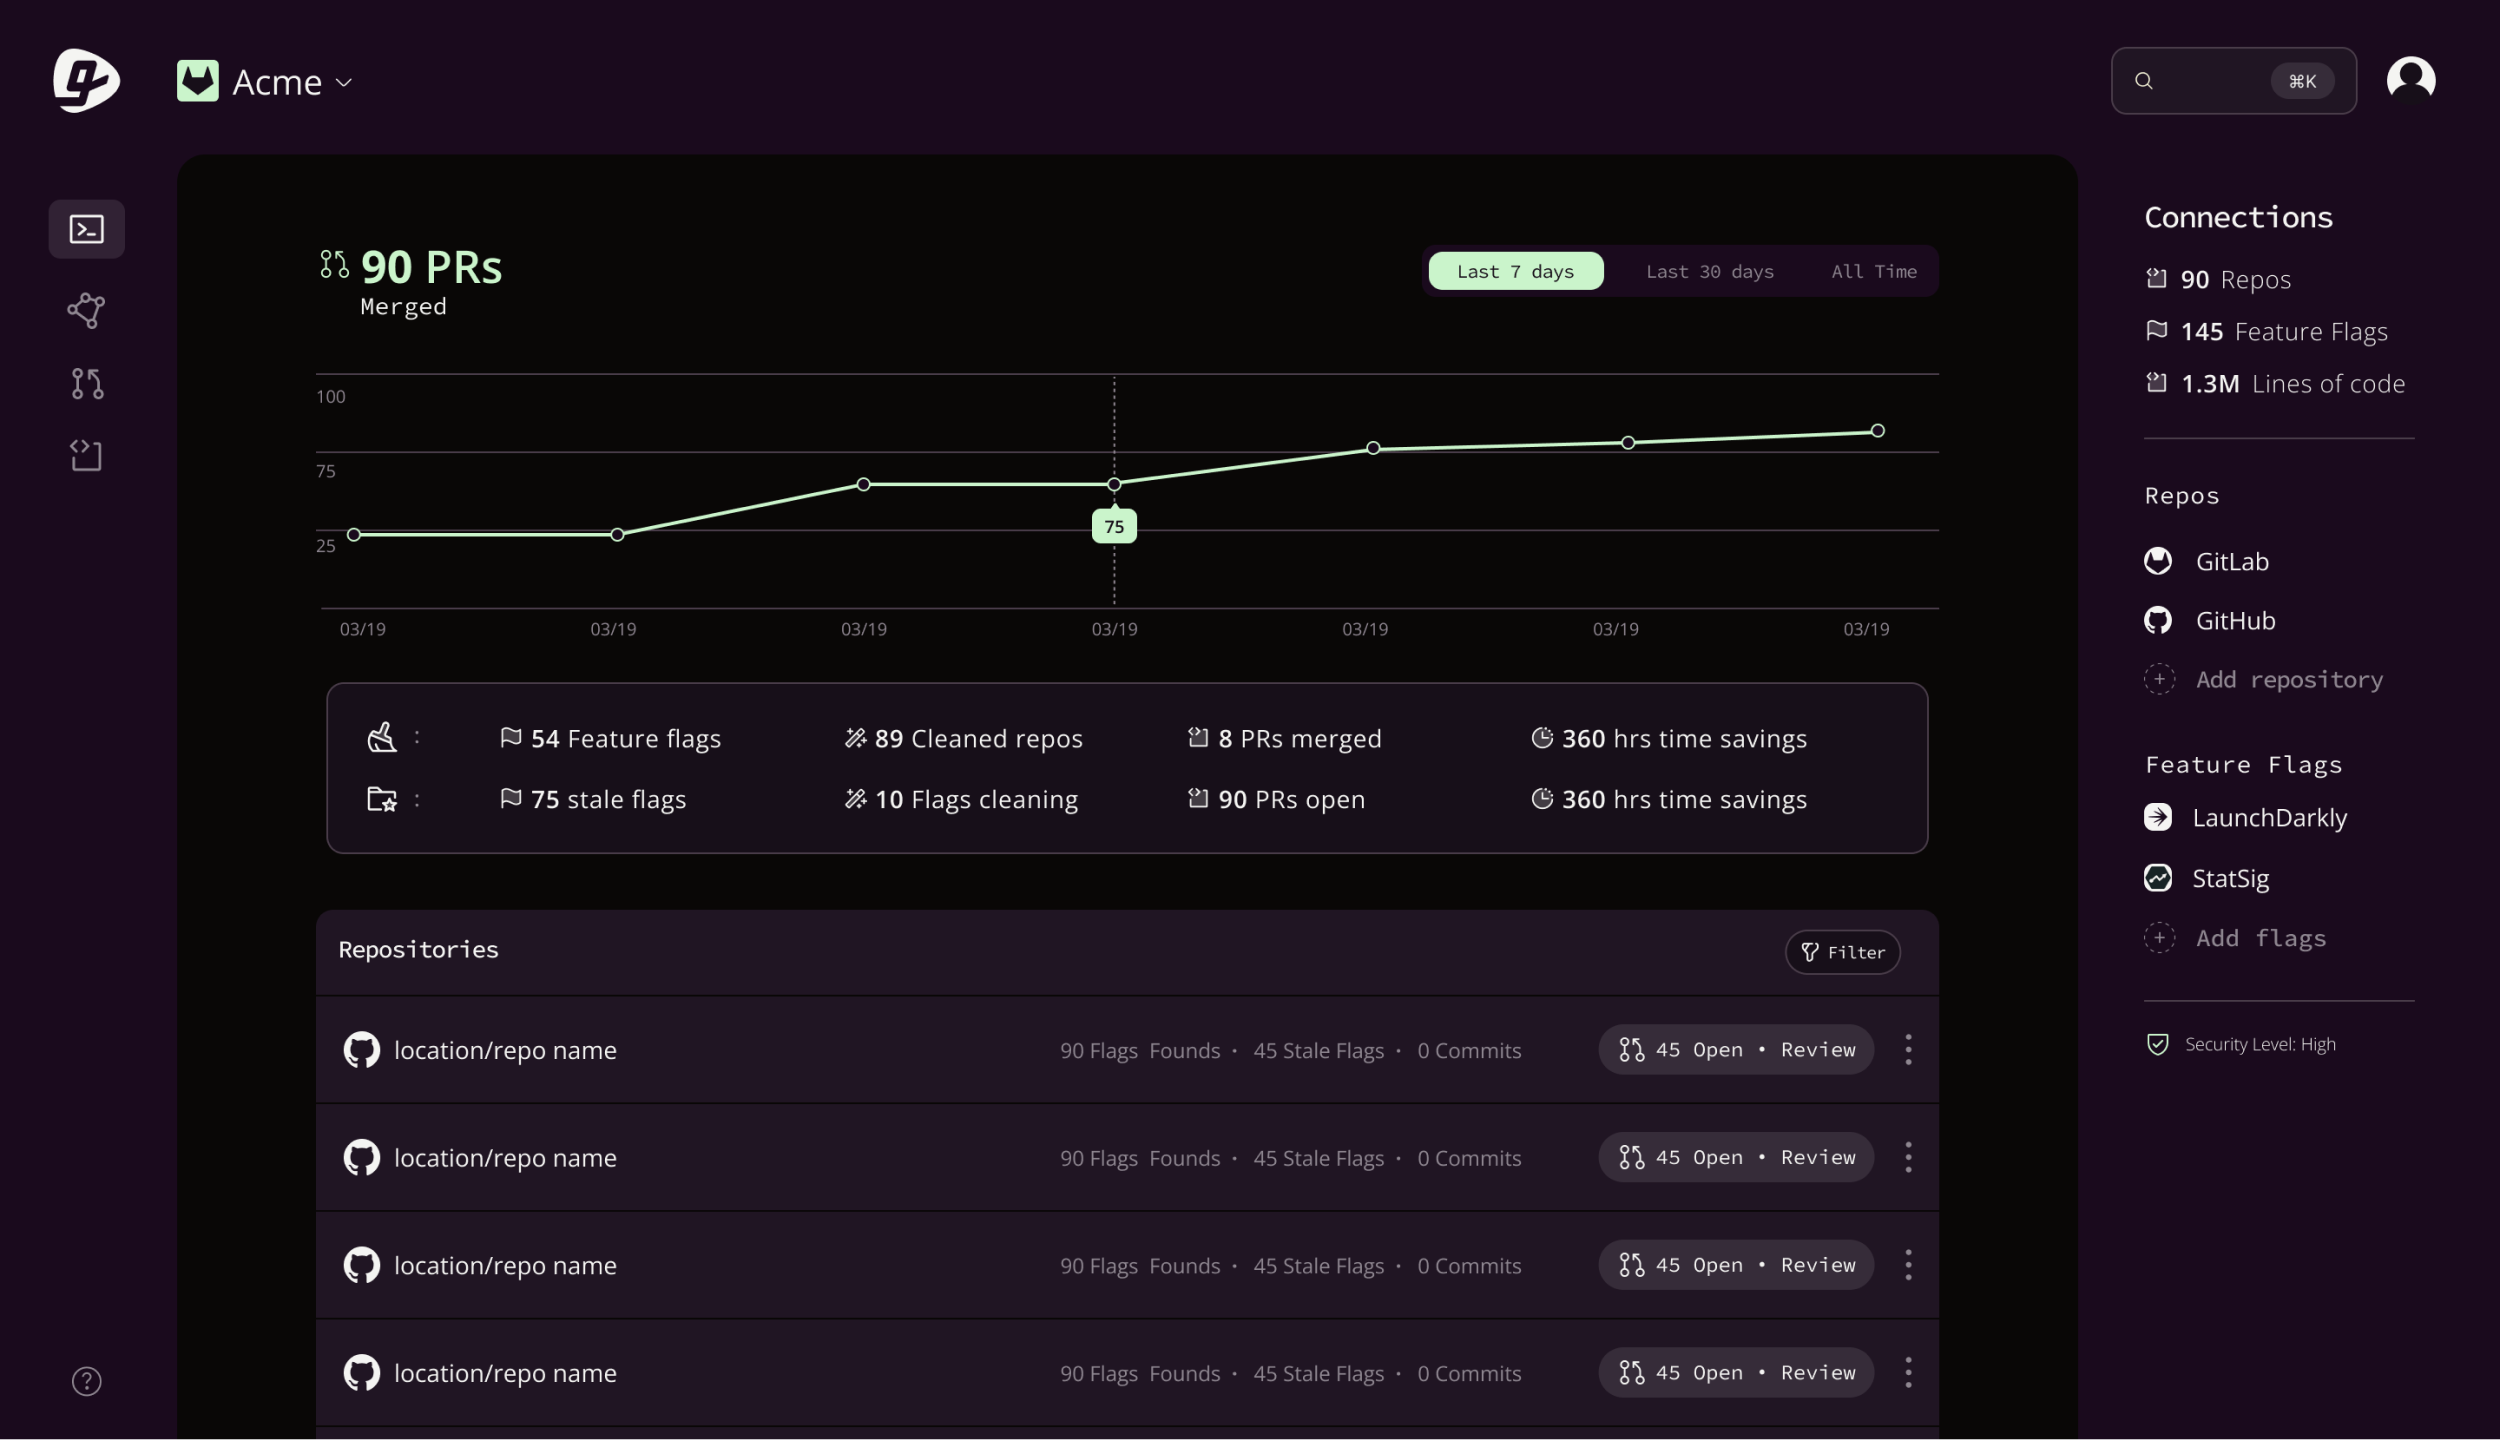
Task: Open the GitHub repos connection
Action: pyautogui.click(x=2209, y=620)
